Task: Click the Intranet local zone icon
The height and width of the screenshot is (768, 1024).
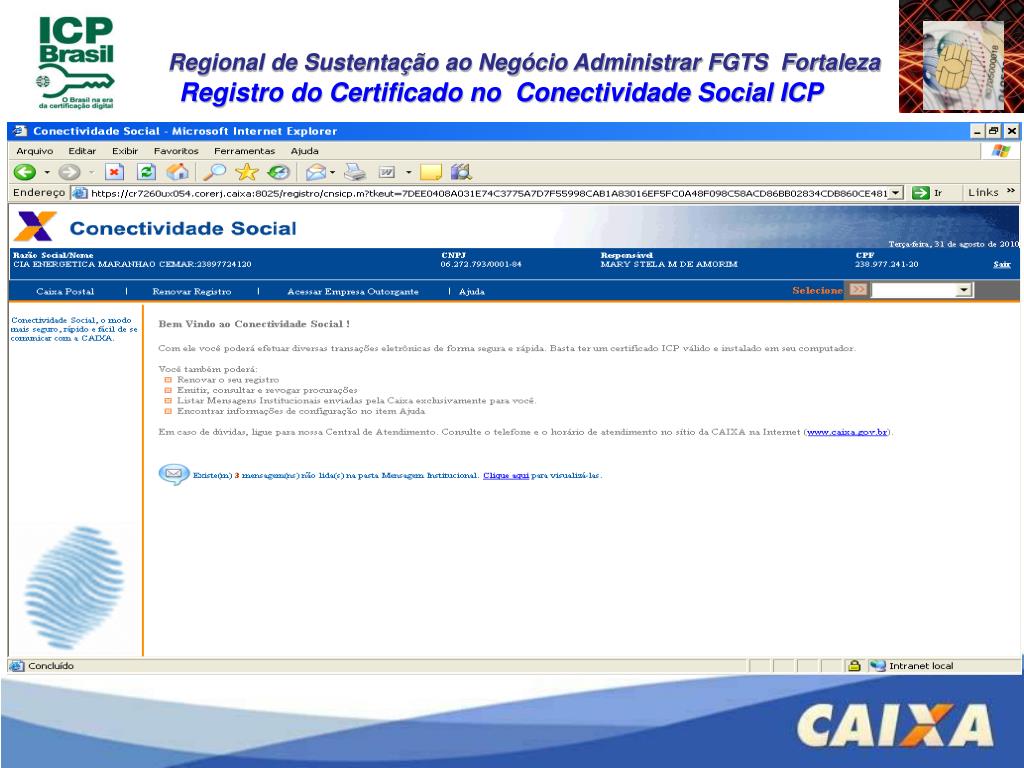Action: point(878,666)
